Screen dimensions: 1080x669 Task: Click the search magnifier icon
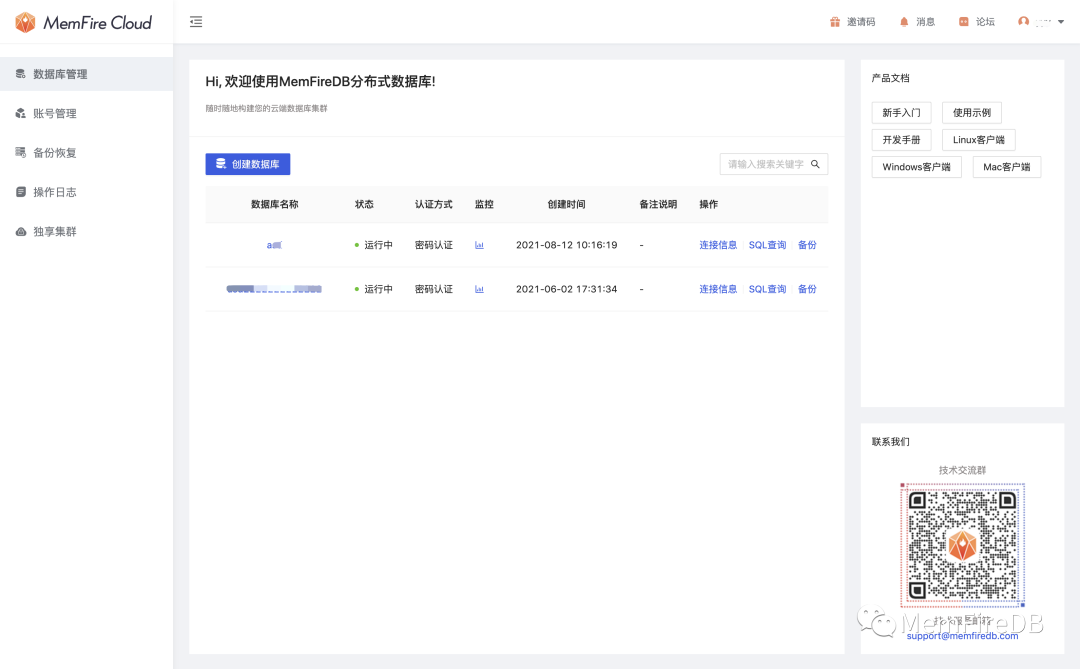click(816, 164)
